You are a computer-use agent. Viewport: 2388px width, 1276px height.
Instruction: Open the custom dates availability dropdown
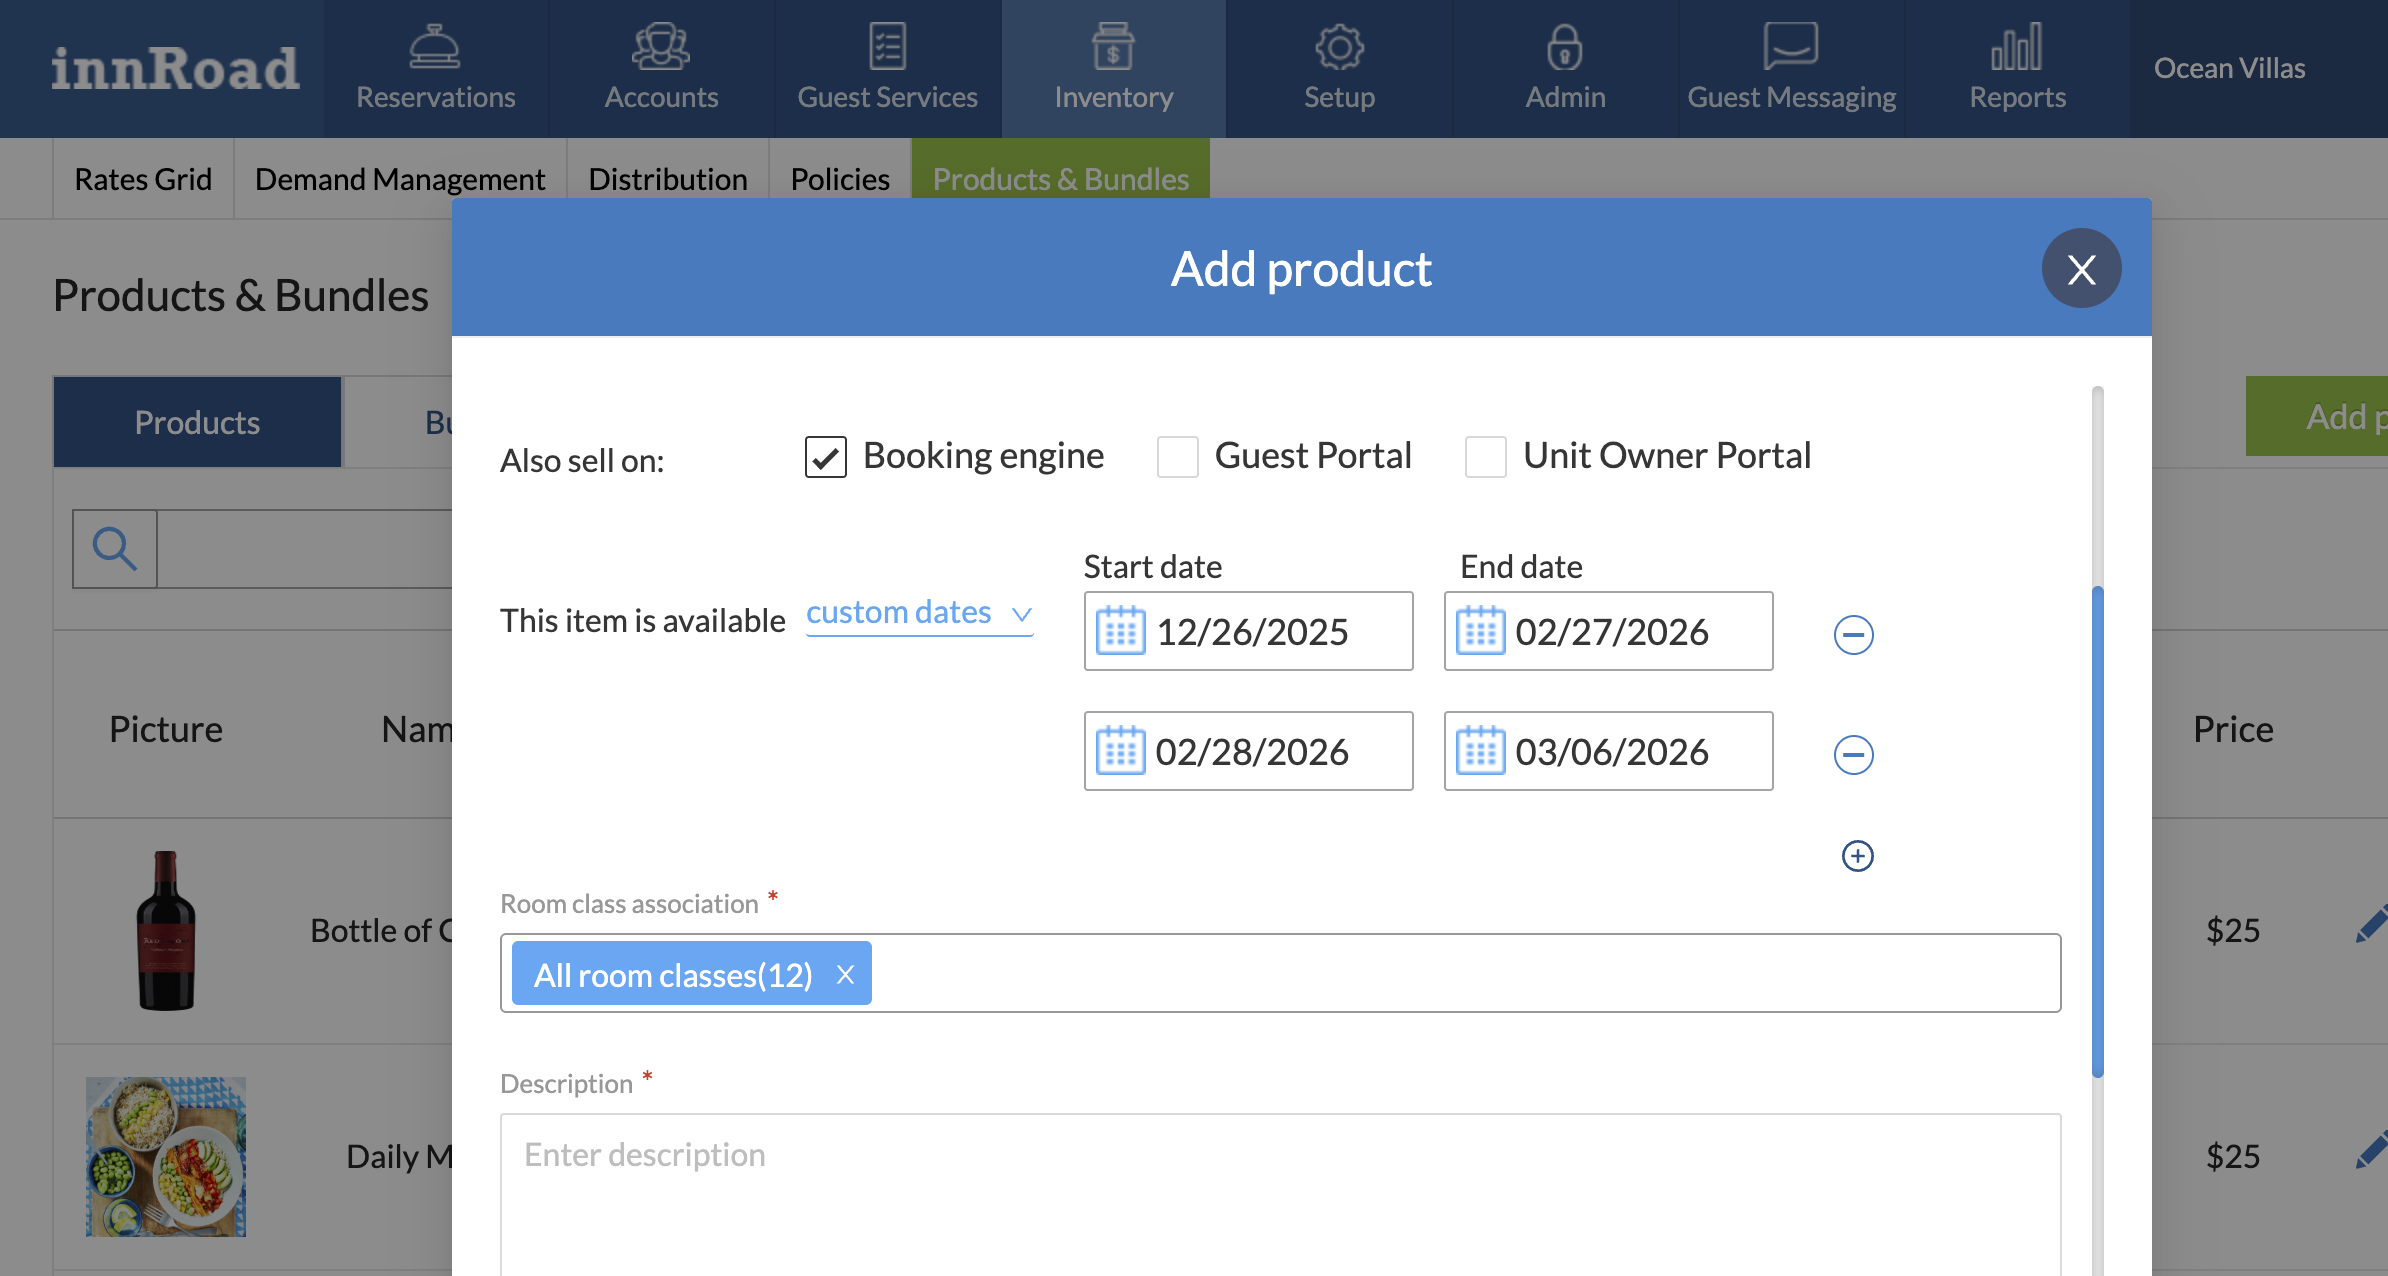point(919,613)
